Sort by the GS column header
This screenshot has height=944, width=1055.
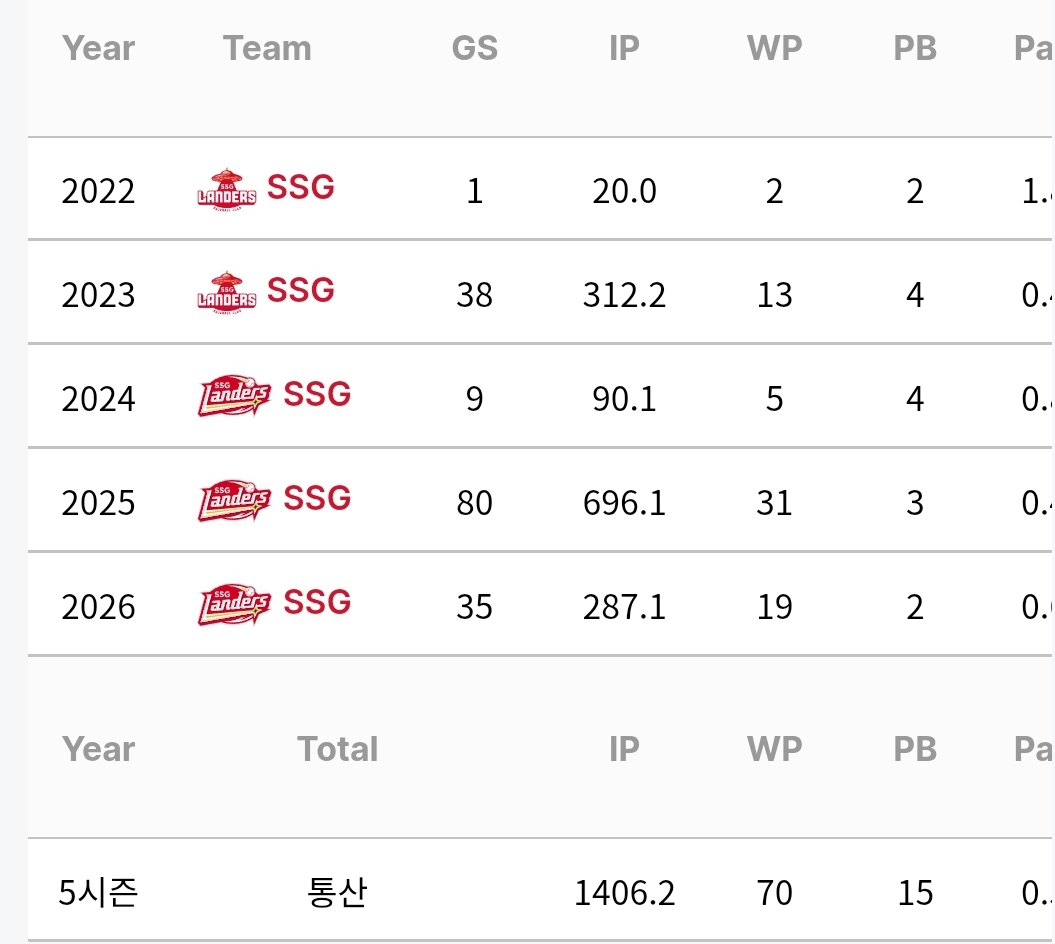coord(475,48)
